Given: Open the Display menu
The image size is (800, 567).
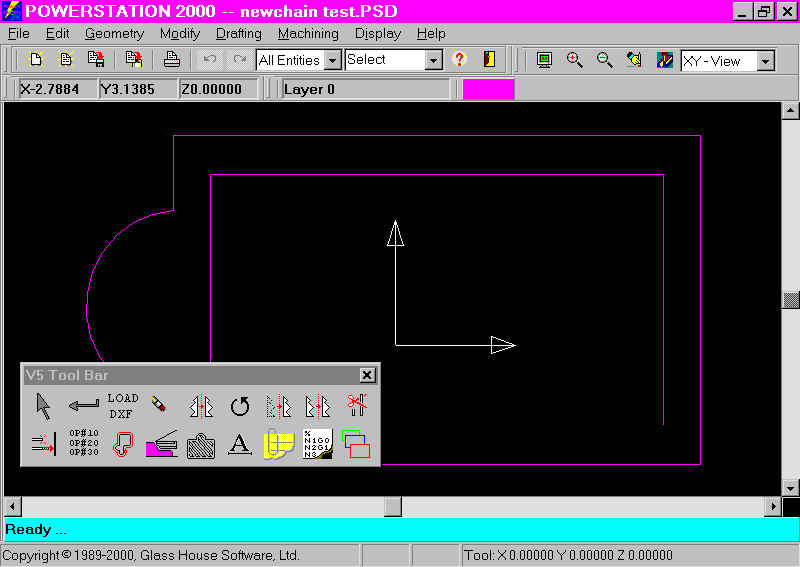Looking at the screenshot, I should click(378, 34).
